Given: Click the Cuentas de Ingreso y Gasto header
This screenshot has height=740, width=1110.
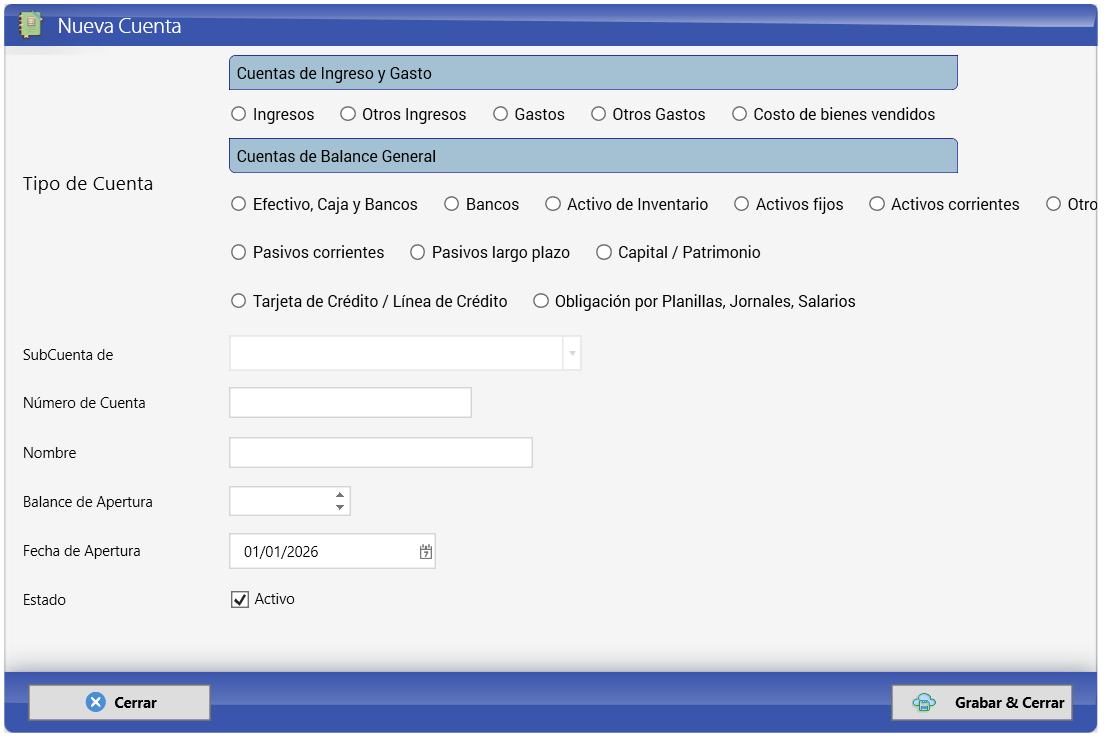Looking at the screenshot, I should point(593,73).
